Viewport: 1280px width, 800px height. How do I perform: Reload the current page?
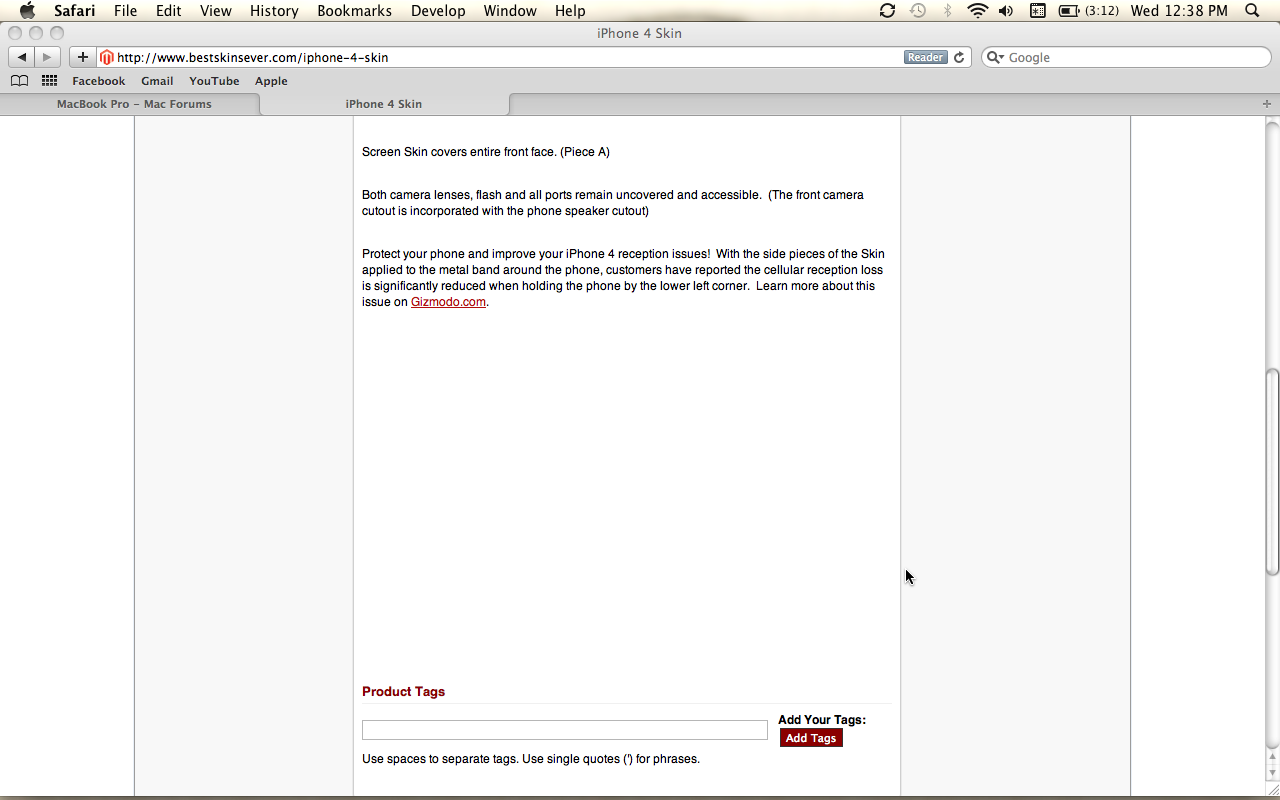click(959, 57)
